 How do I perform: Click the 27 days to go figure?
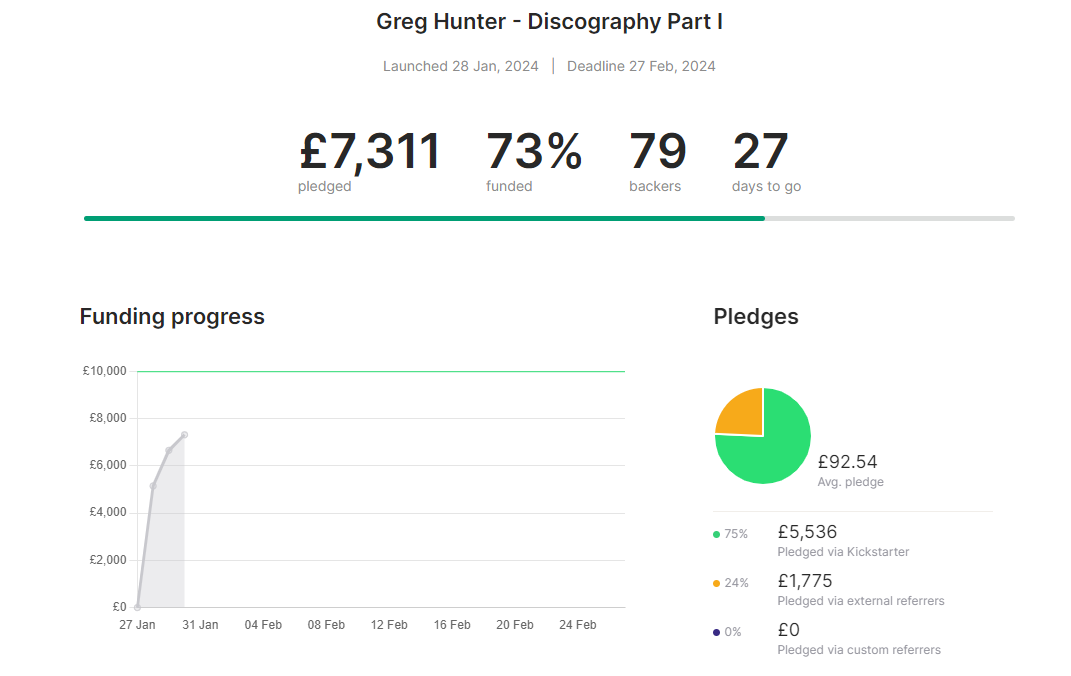point(761,152)
